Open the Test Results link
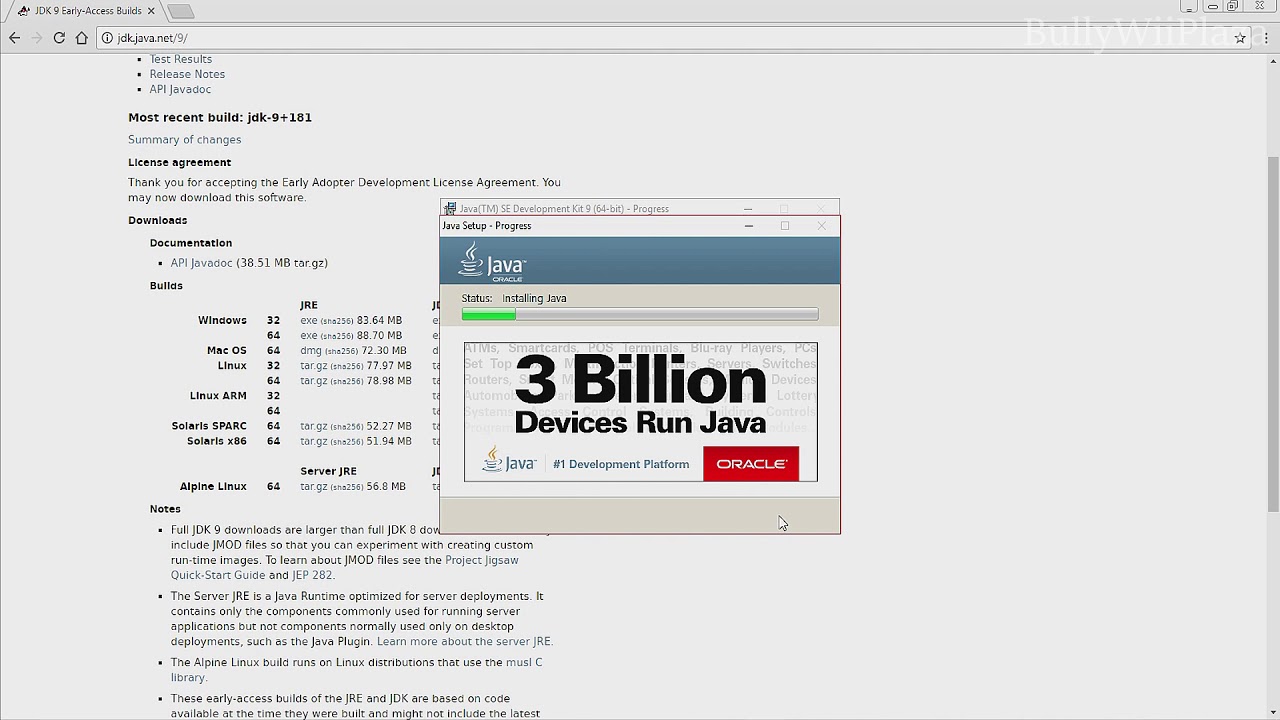 (181, 59)
